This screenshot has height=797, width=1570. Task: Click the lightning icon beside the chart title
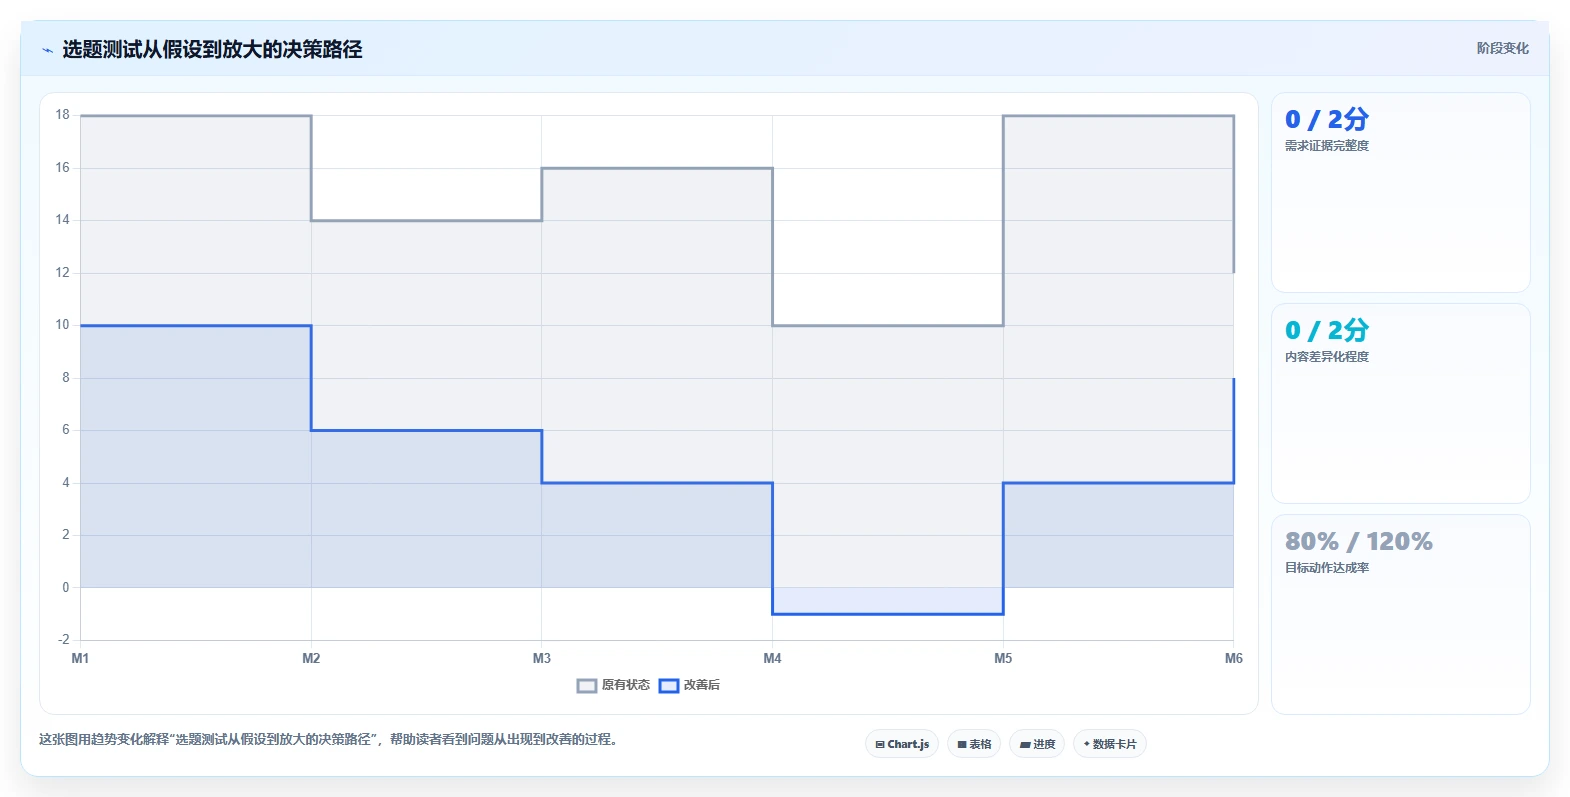point(47,50)
